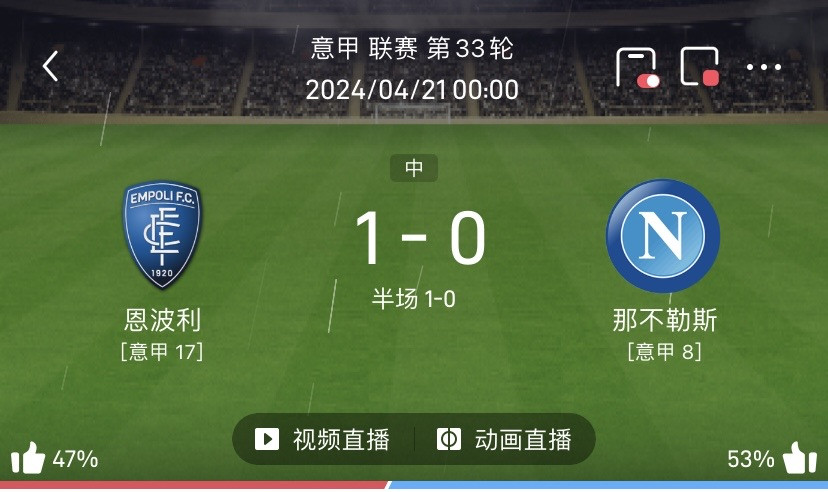The height and width of the screenshot is (492, 828).
Task: Tap the pitch icon for 动画直播
Action: (x=449, y=439)
